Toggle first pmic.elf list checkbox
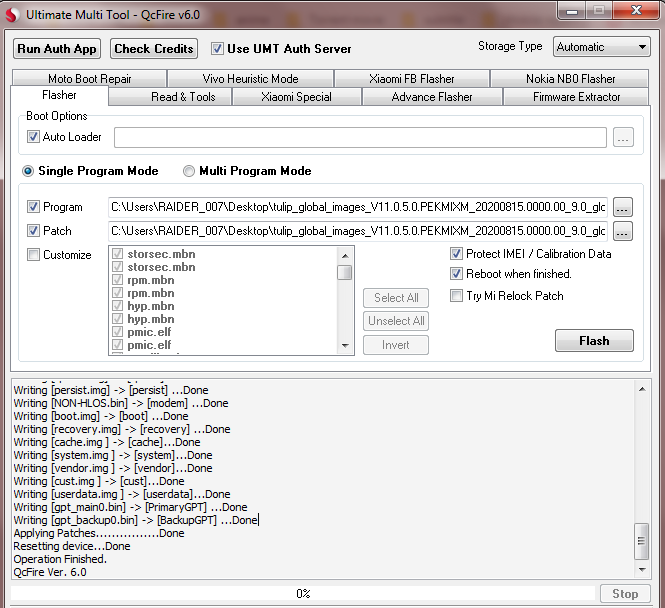This screenshot has height=608, width=665. click(x=117, y=332)
